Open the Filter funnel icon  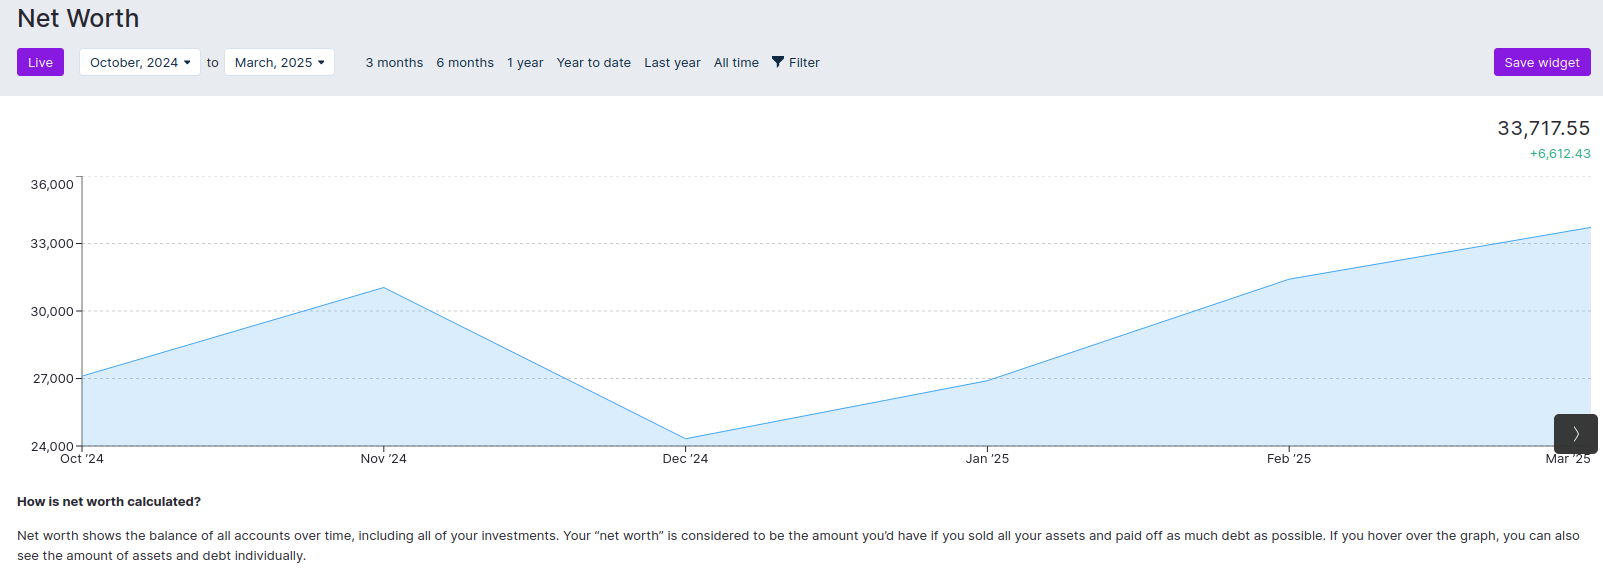point(778,62)
